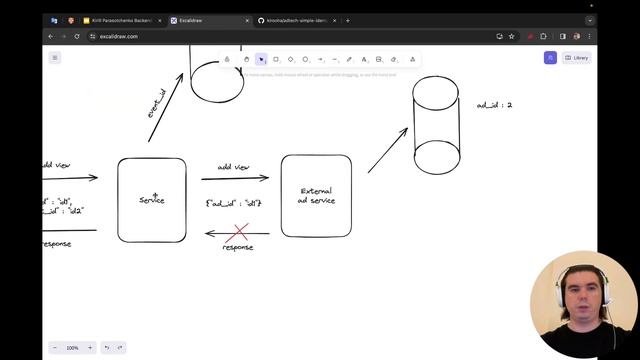The image size is (640, 360).
Task: Open a new browser tab
Action: coord(348,20)
